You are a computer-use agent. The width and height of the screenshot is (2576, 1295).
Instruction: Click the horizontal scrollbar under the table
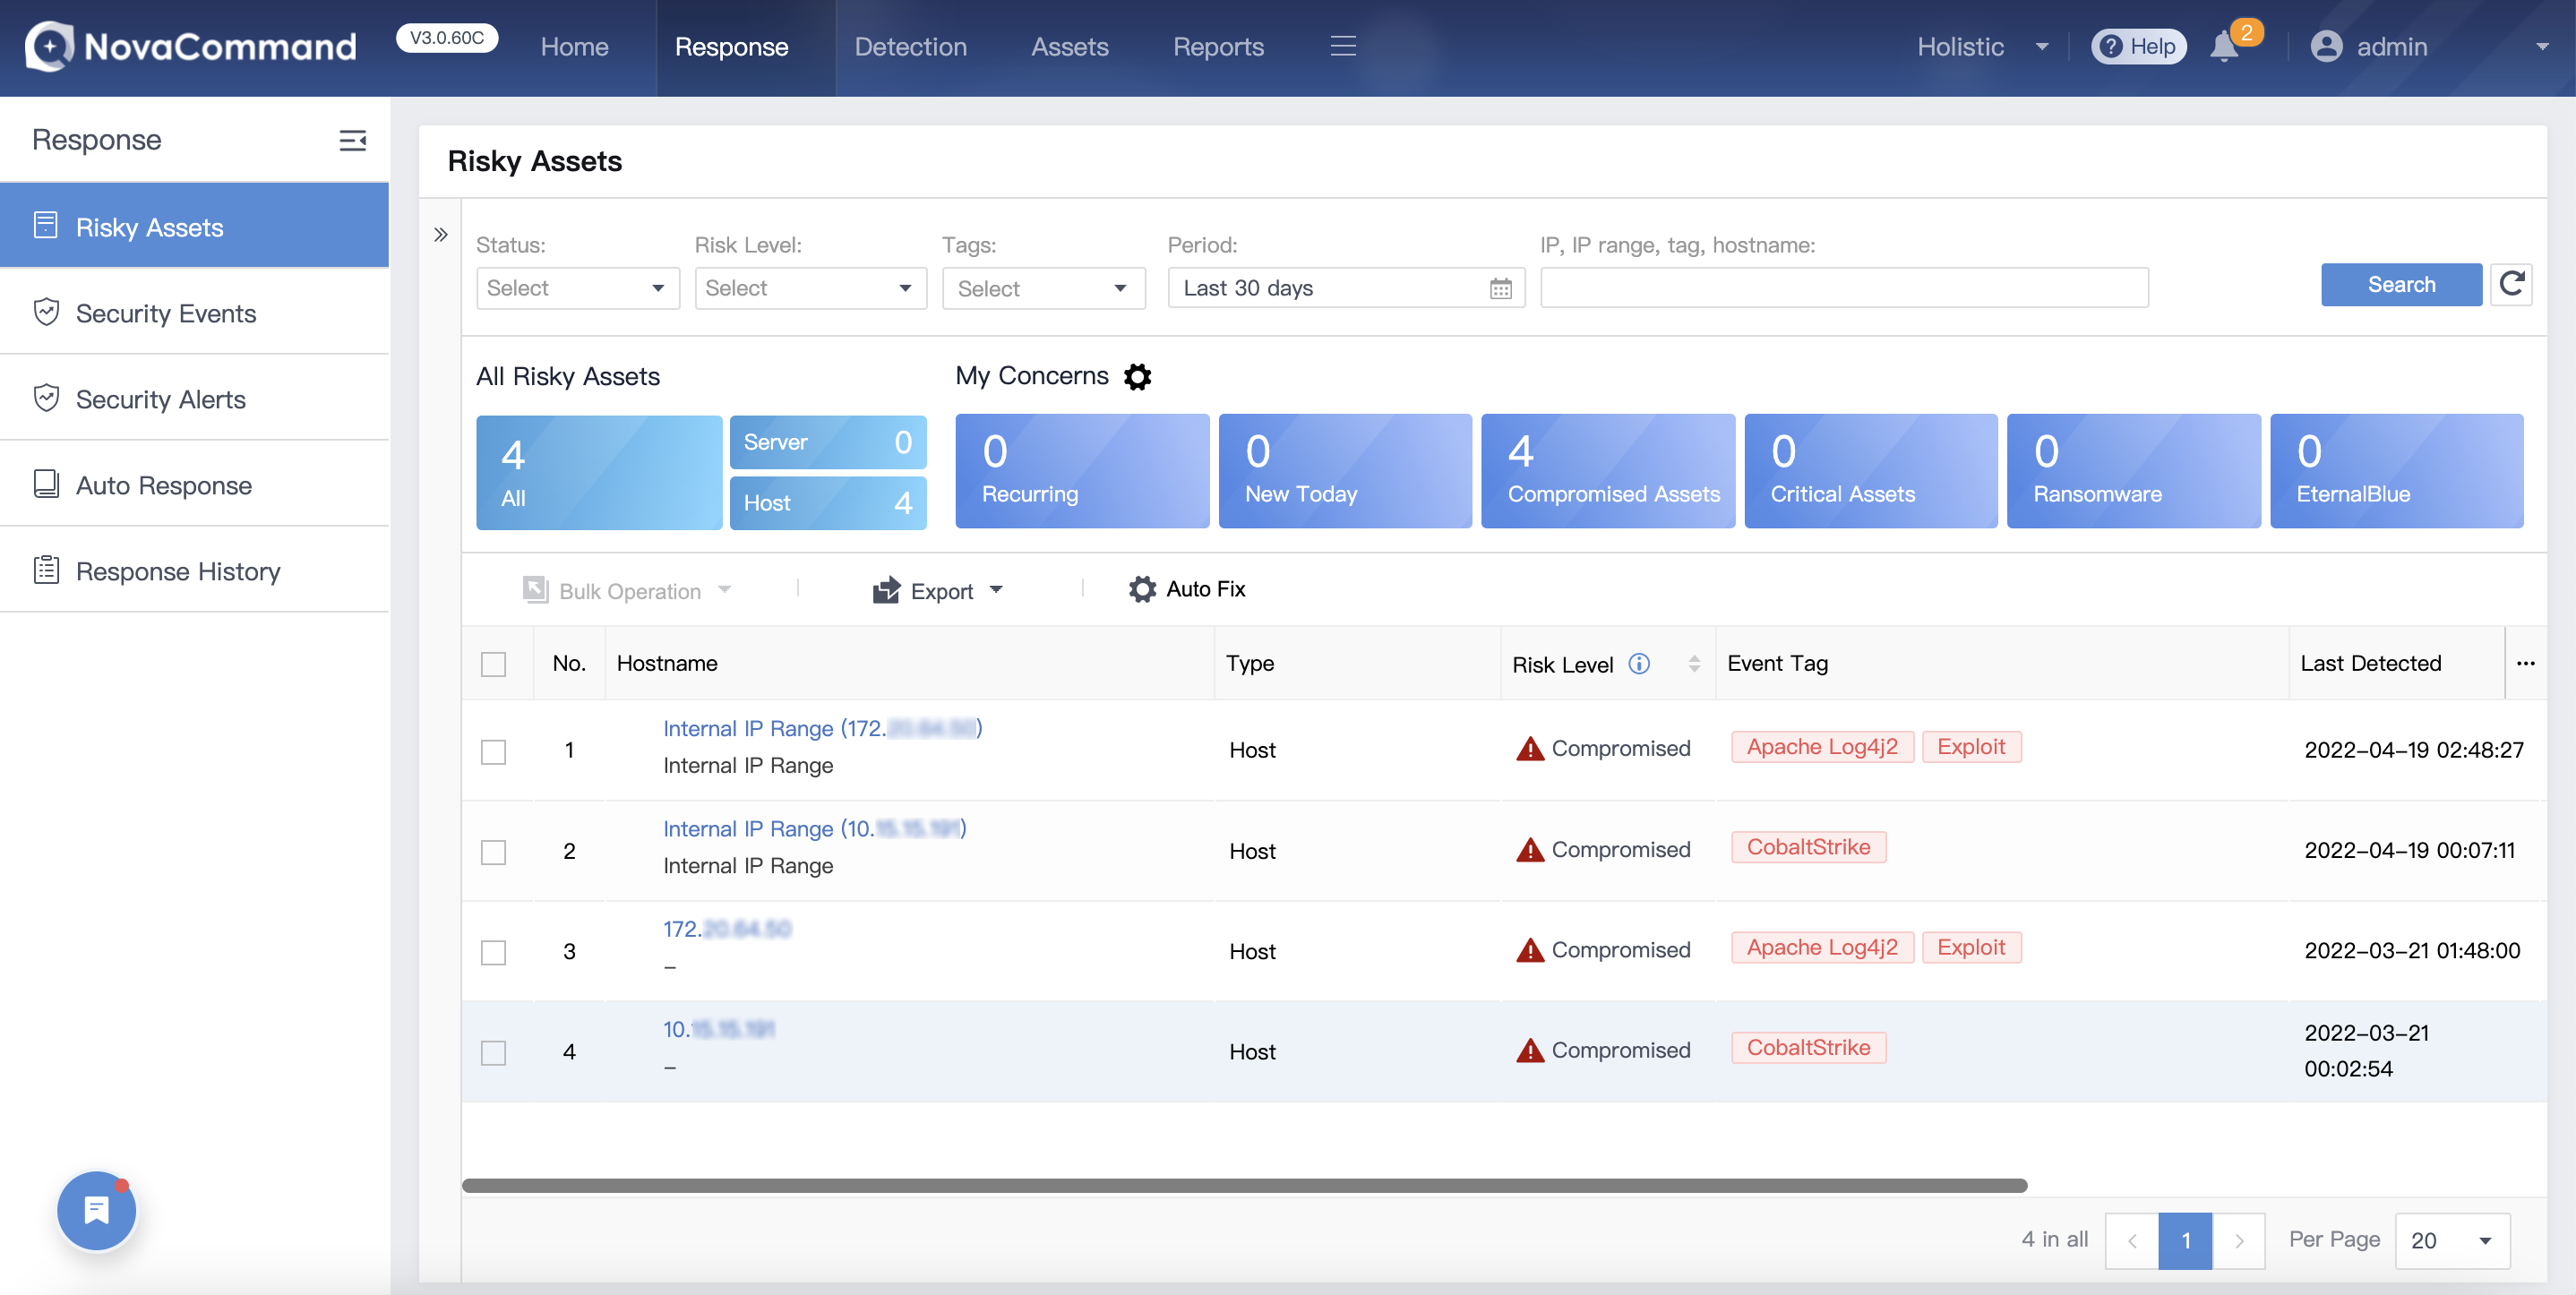pos(1244,1185)
